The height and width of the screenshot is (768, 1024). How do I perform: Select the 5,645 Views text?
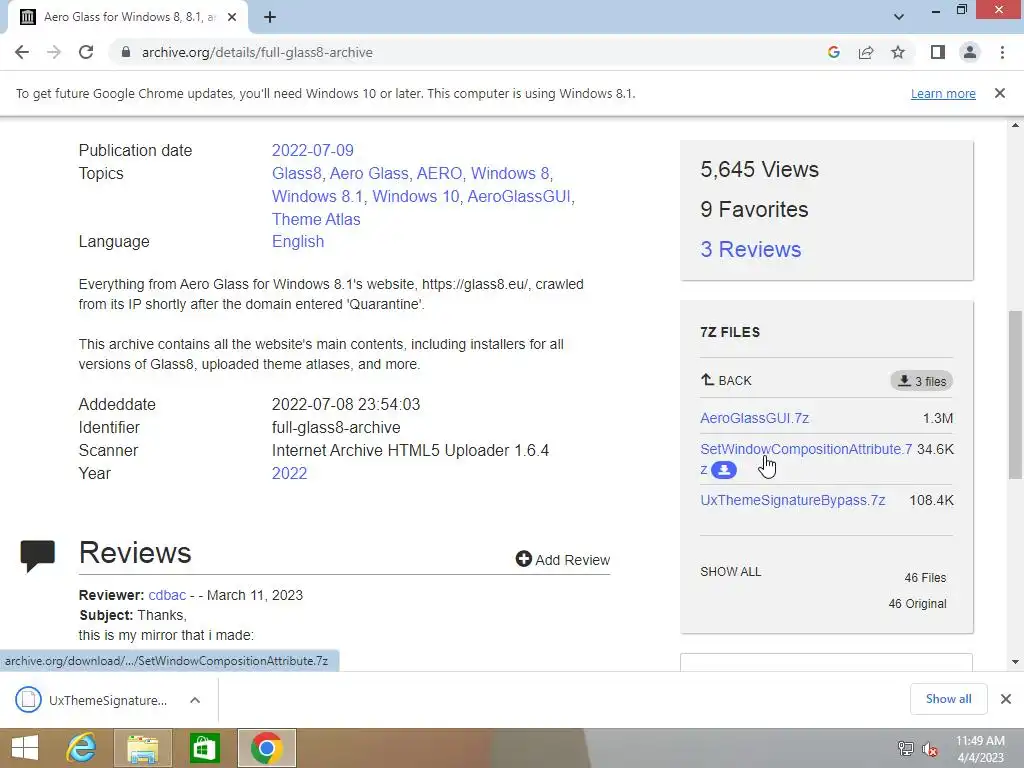tap(760, 170)
